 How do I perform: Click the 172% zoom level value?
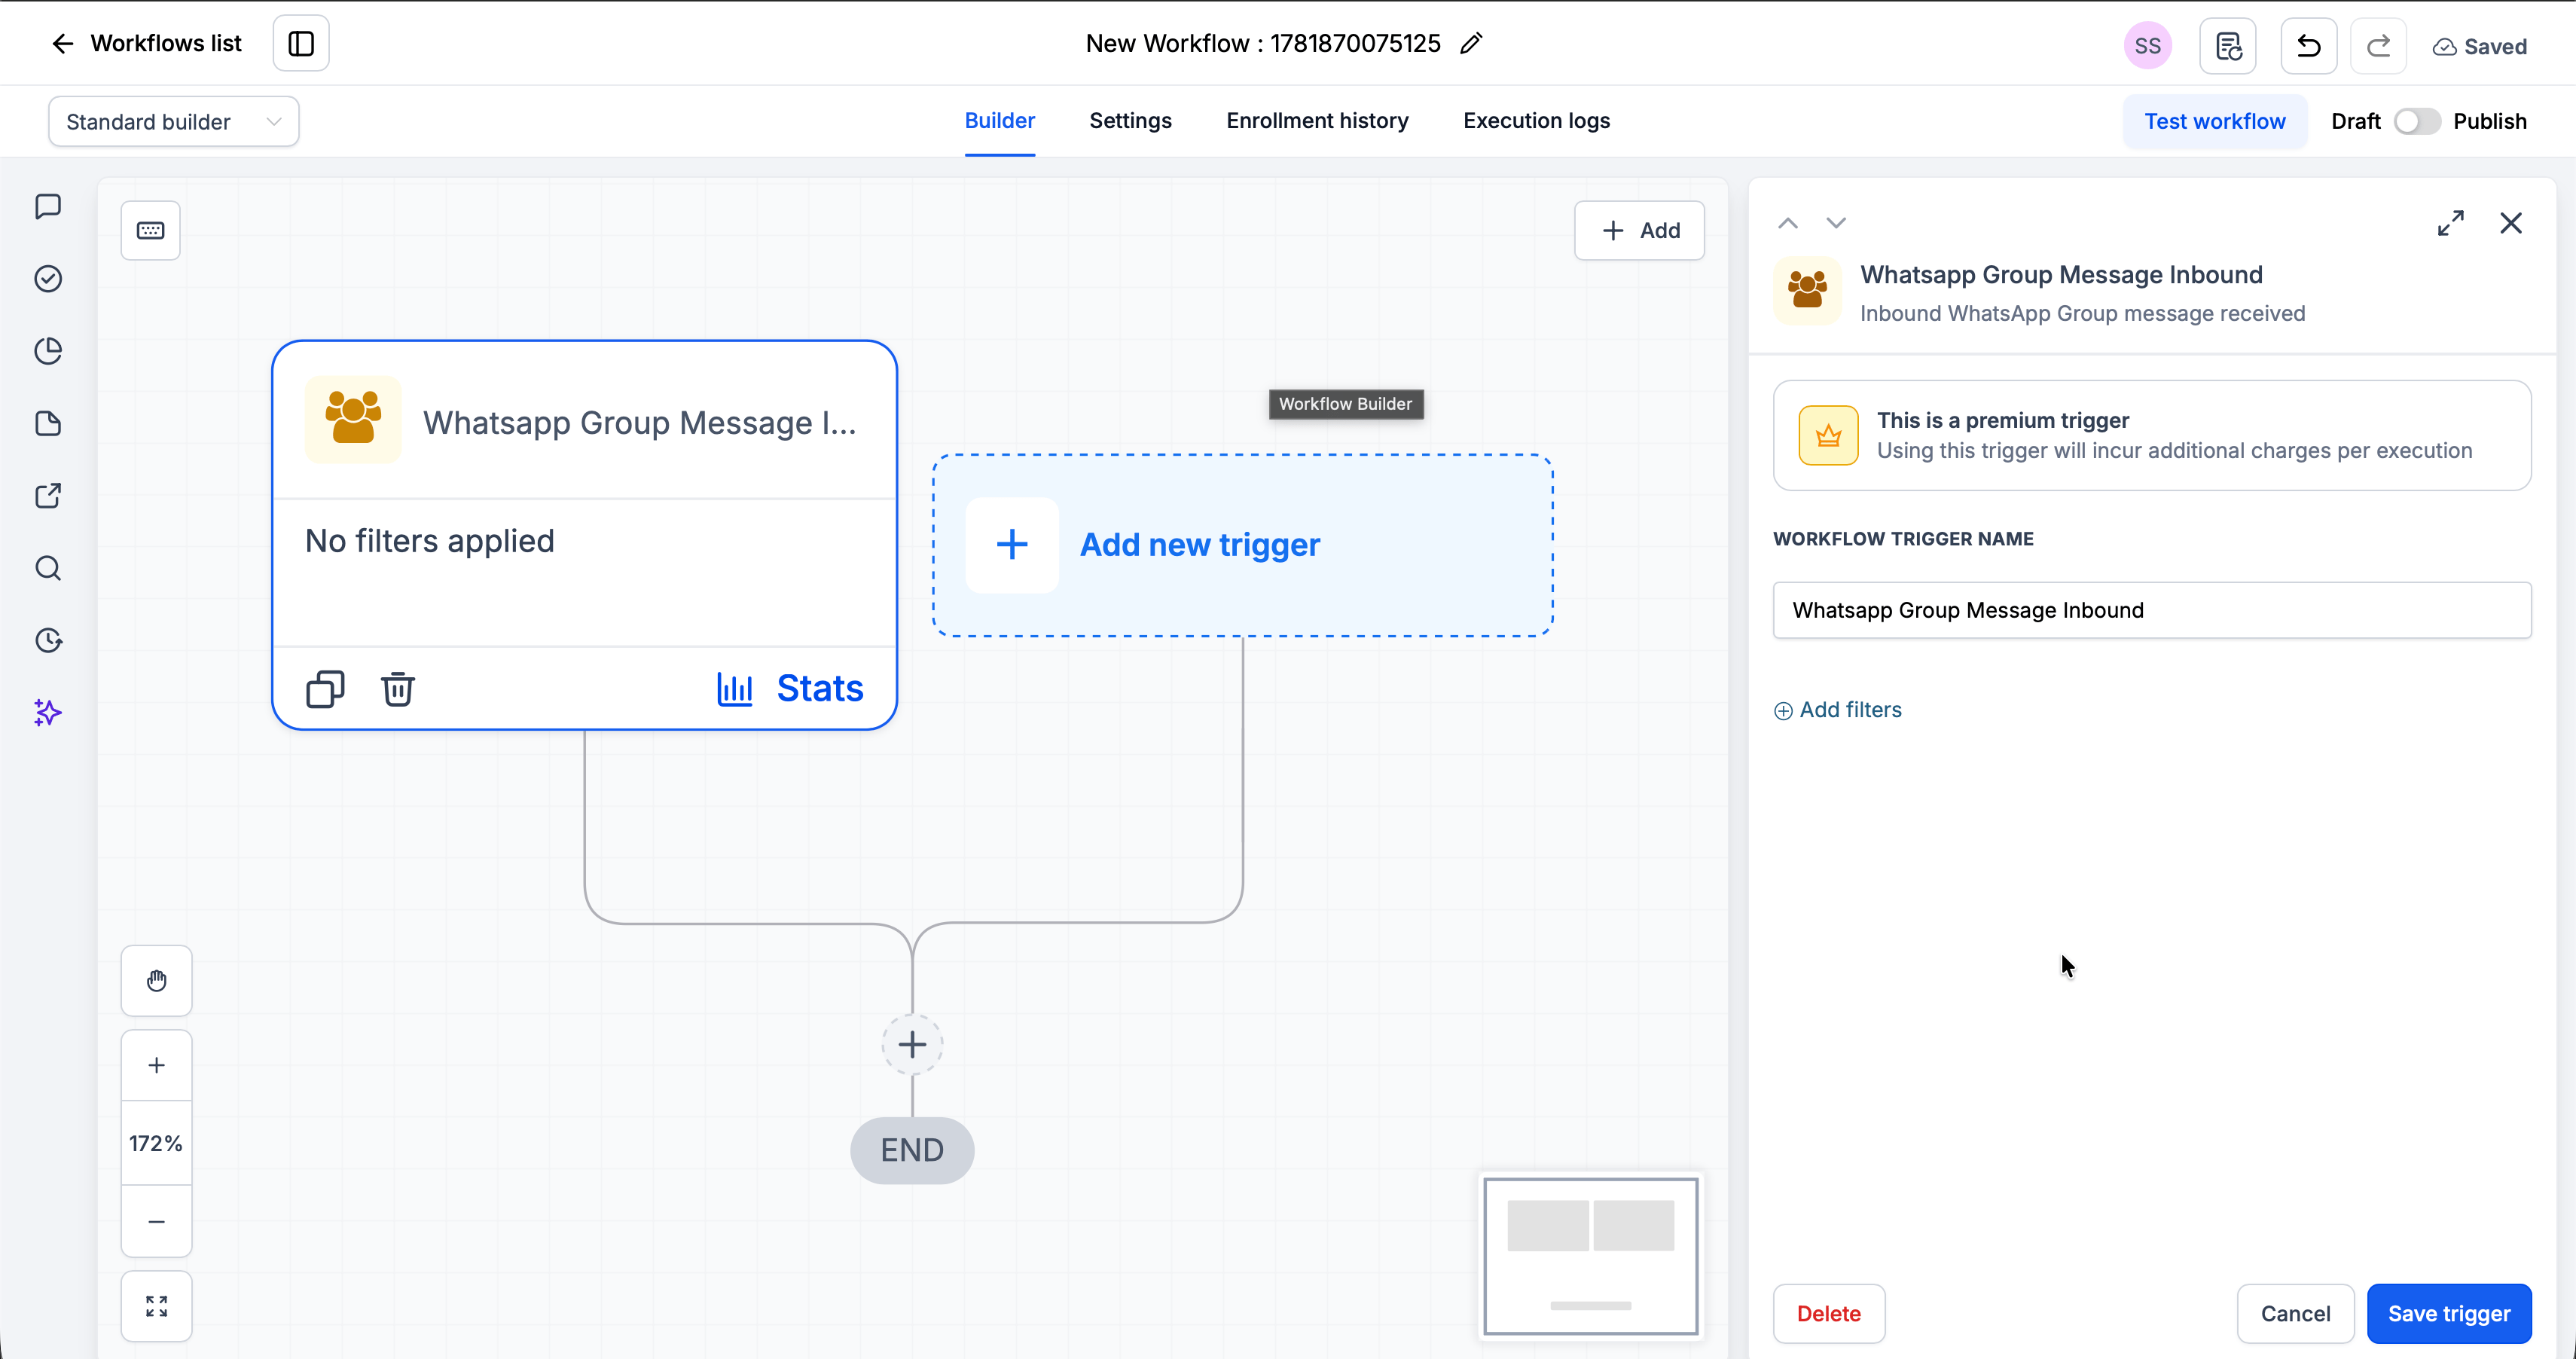pos(157,1144)
